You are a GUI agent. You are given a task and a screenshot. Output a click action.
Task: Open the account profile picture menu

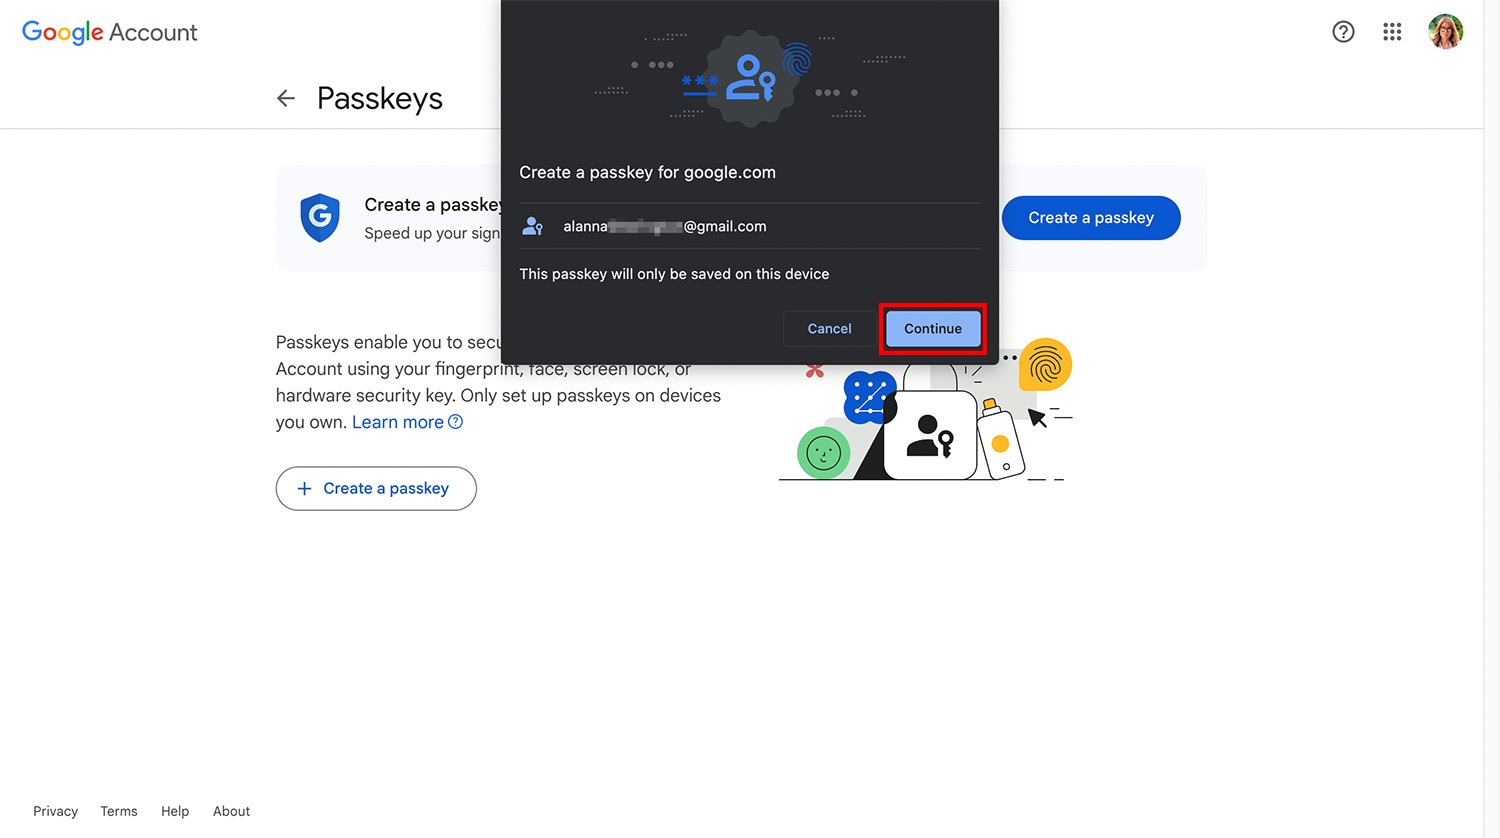click(1445, 32)
